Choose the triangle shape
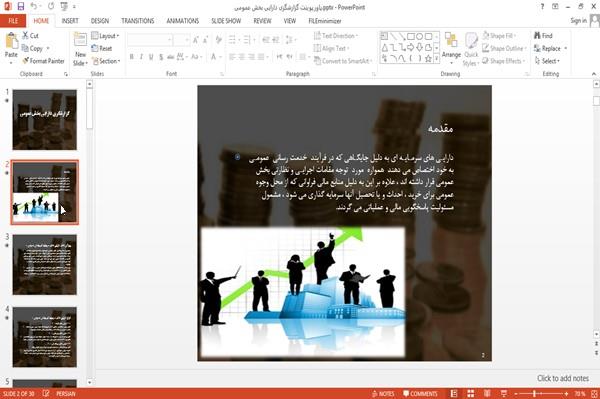 (385, 47)
